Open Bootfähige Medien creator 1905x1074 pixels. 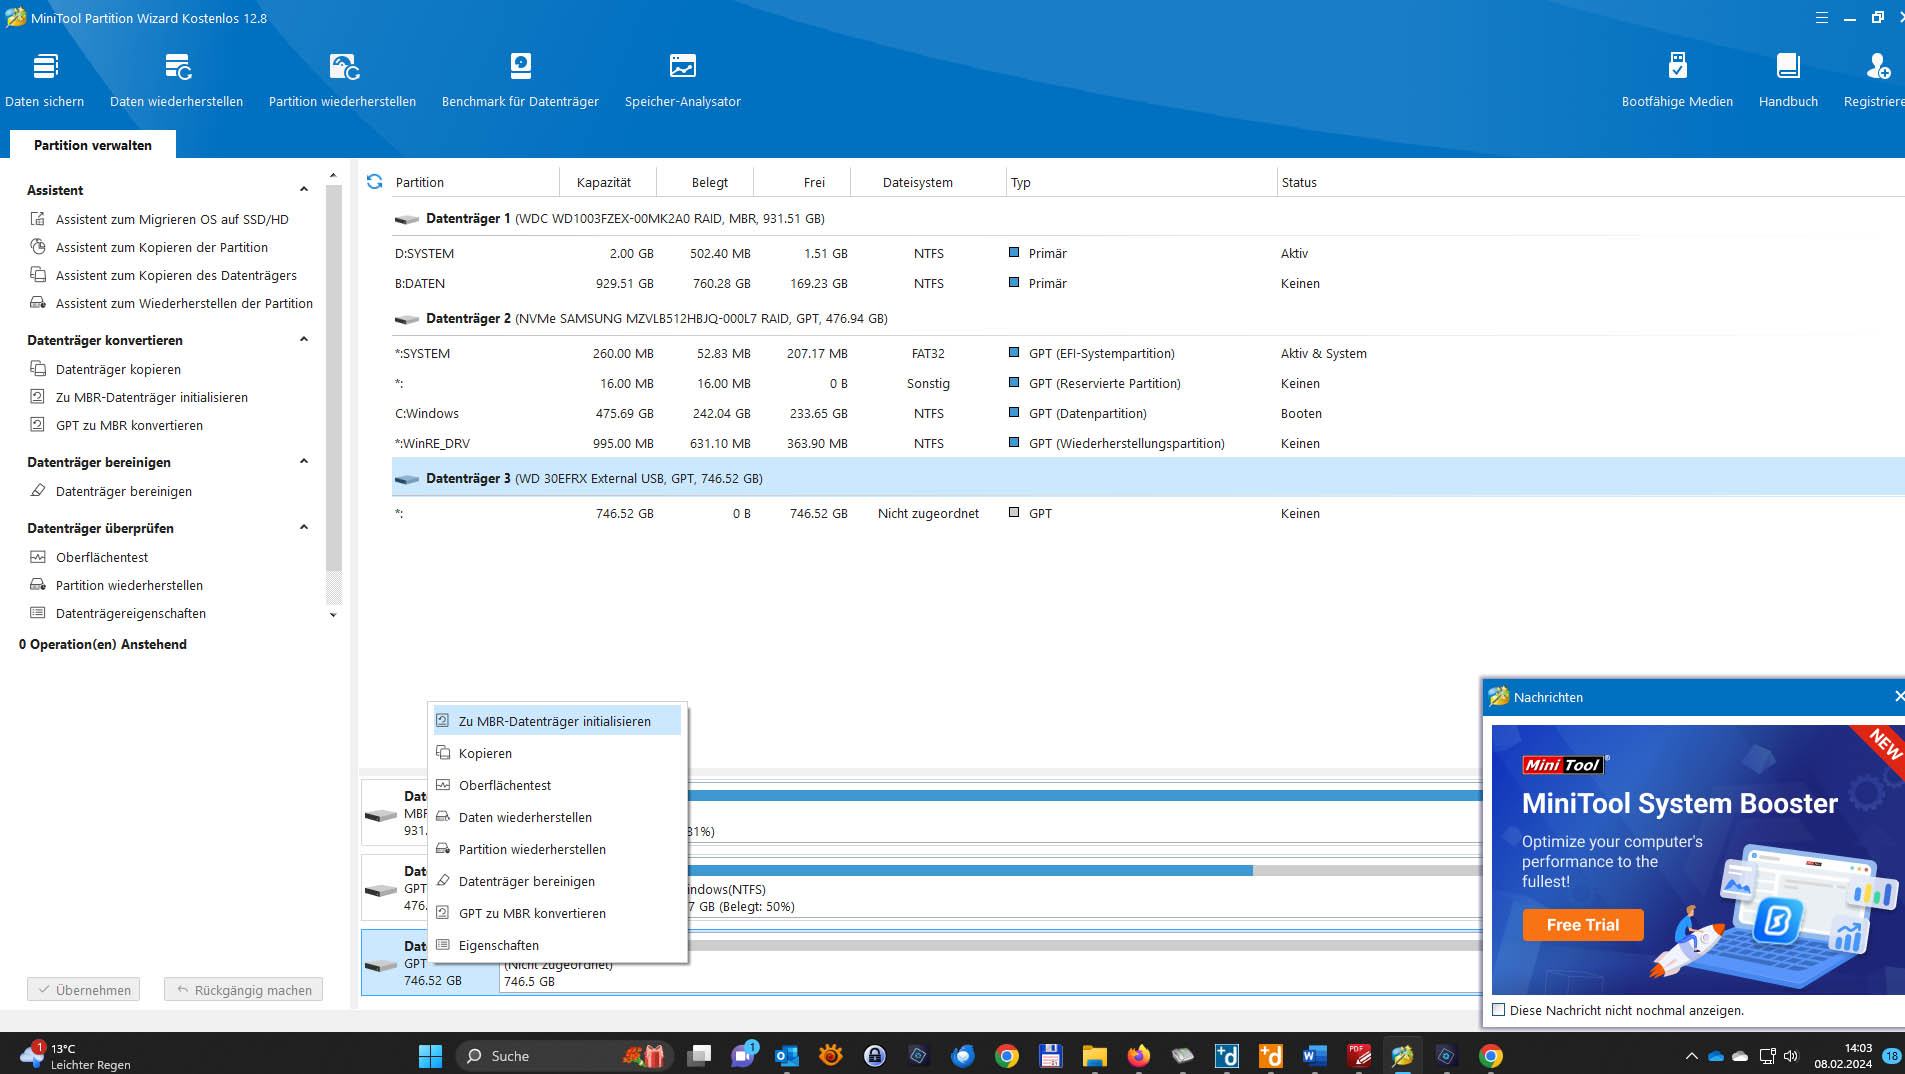[1677, 79]
